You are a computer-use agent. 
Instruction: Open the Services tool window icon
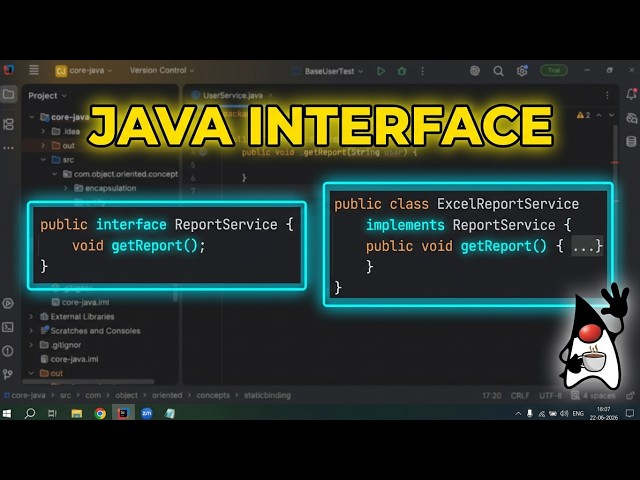point(8,303)
